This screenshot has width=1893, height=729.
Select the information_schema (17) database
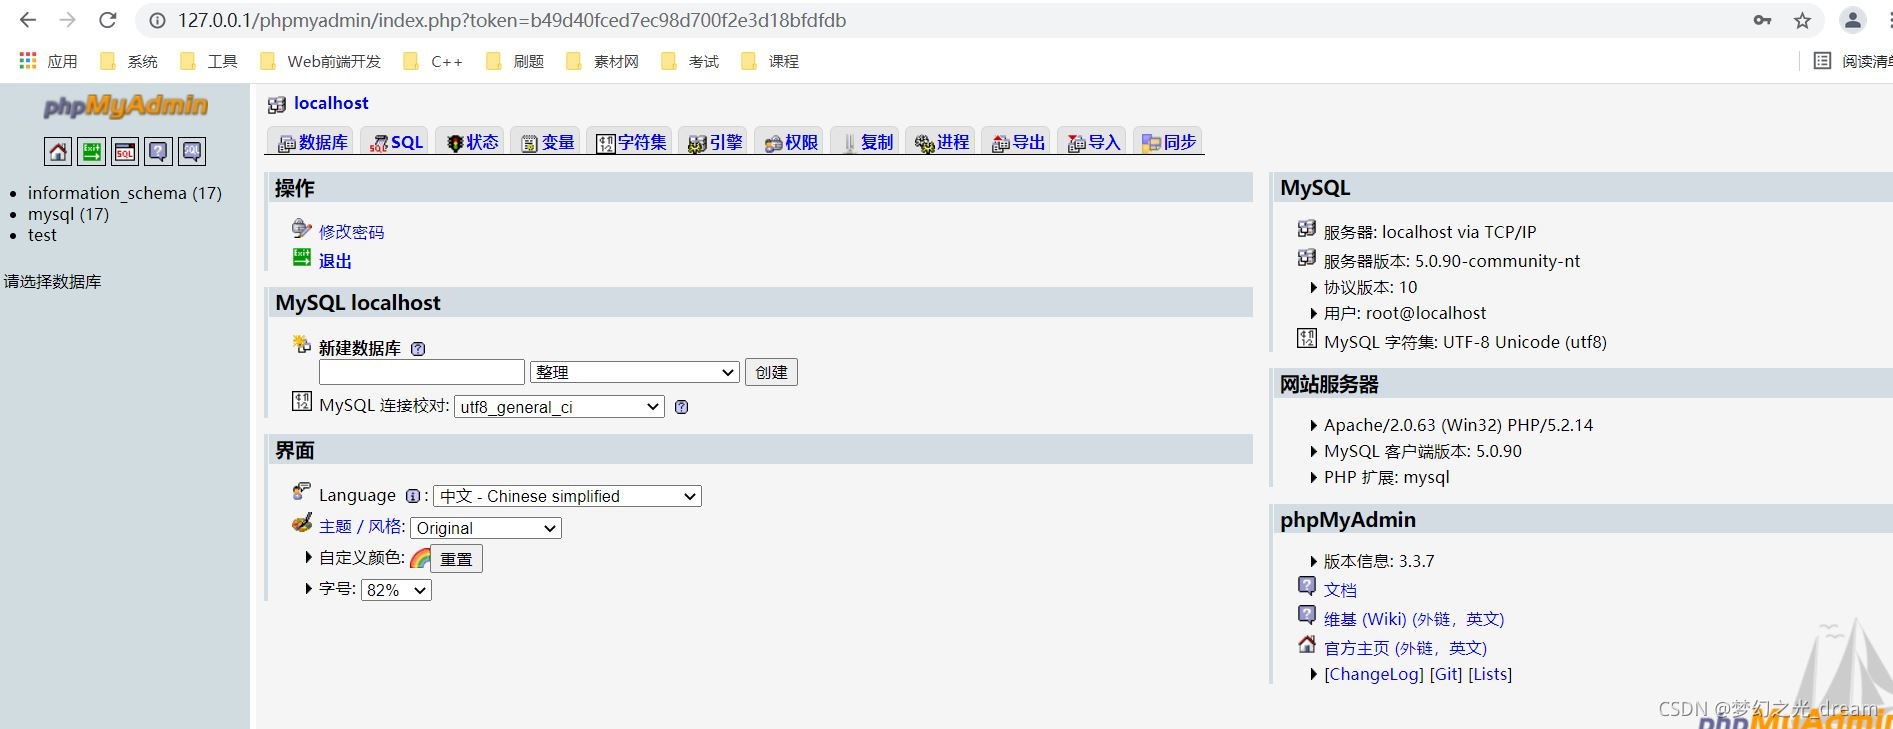point(125,193)
